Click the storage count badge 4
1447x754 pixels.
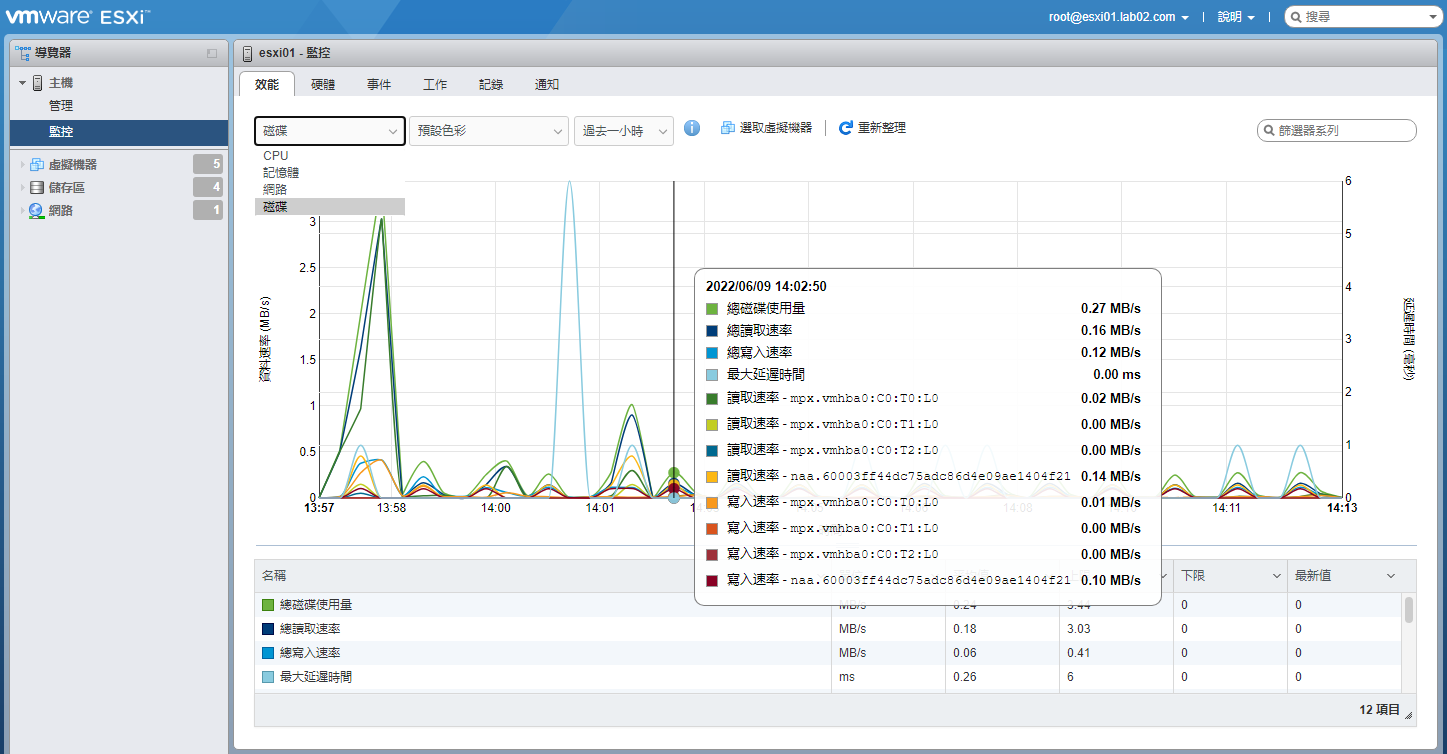(208, 187)
